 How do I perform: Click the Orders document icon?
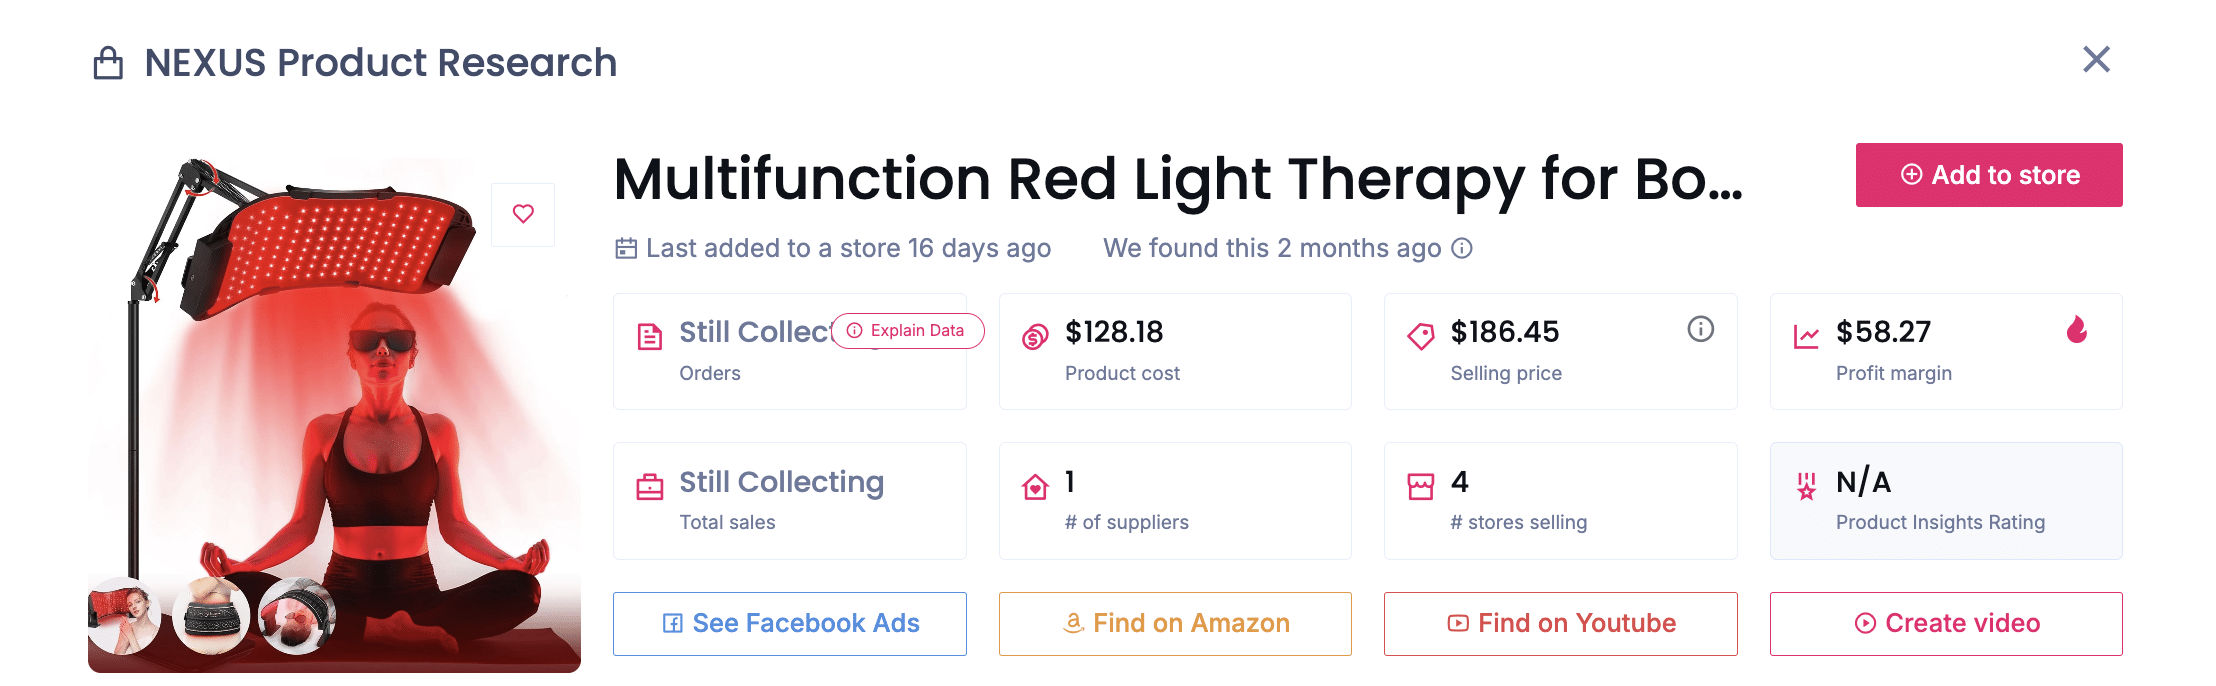(x=650, y=337)
